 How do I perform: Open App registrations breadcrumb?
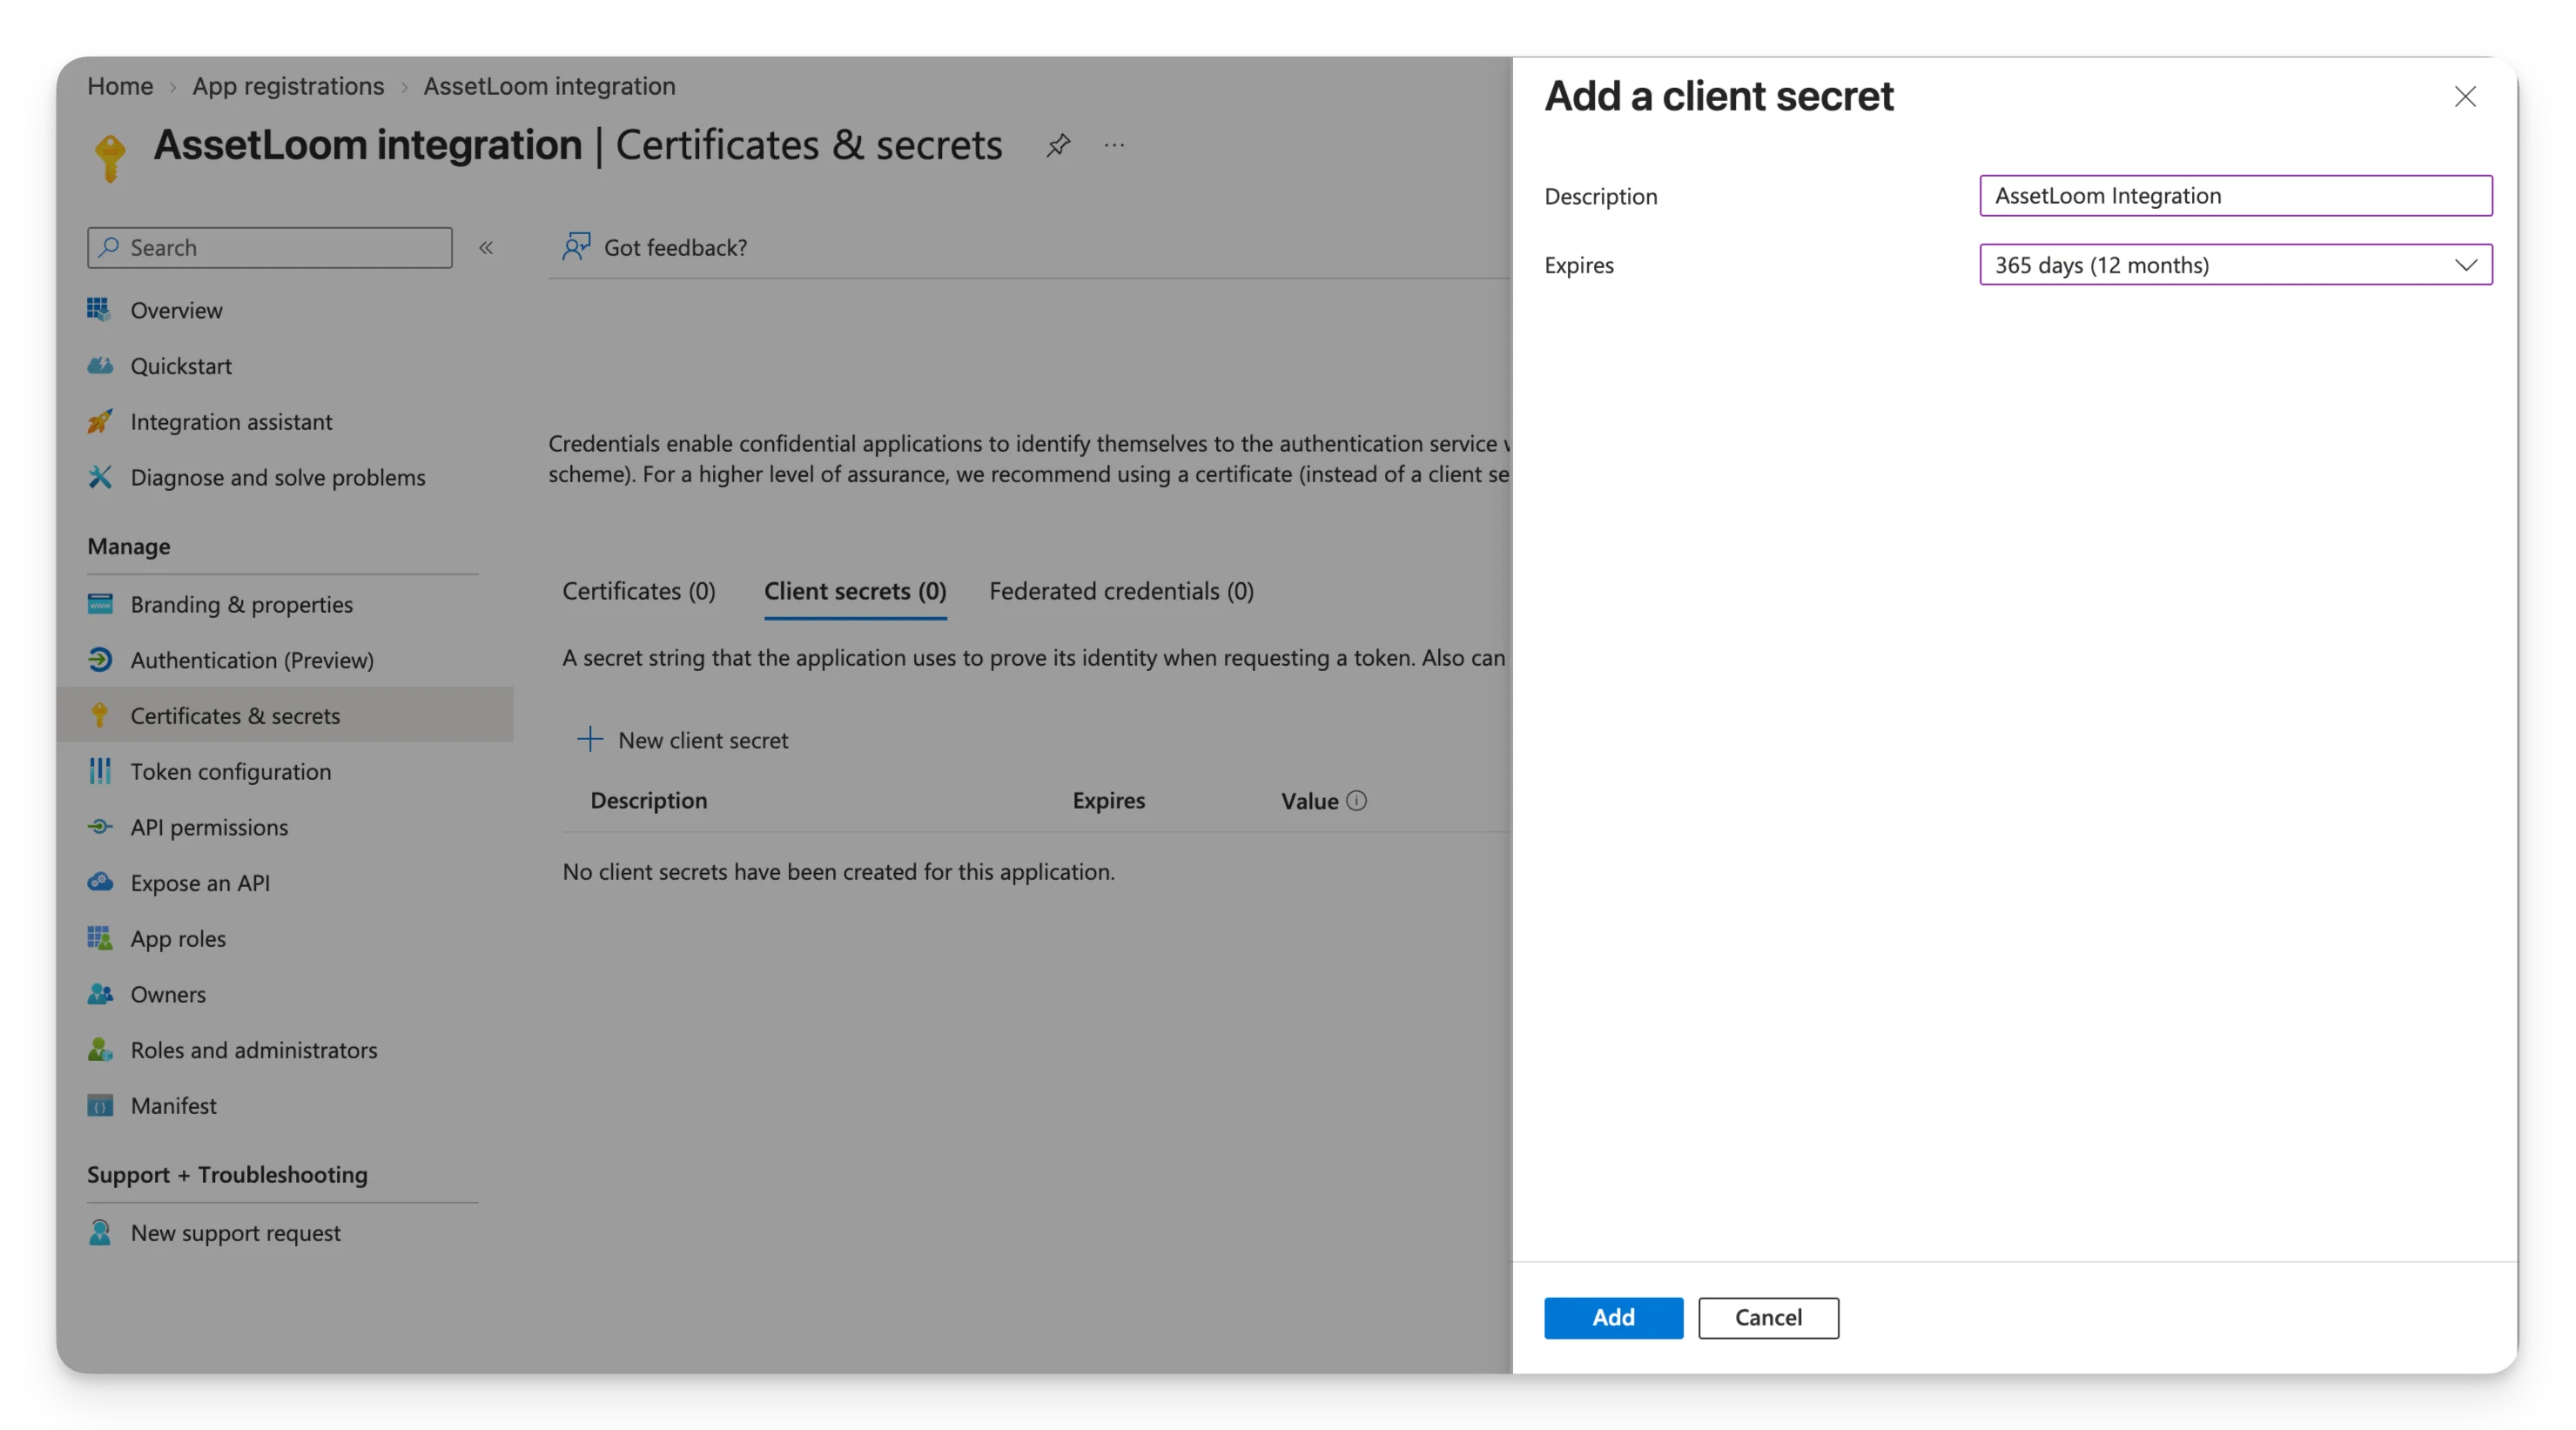(x=288, y=86)
